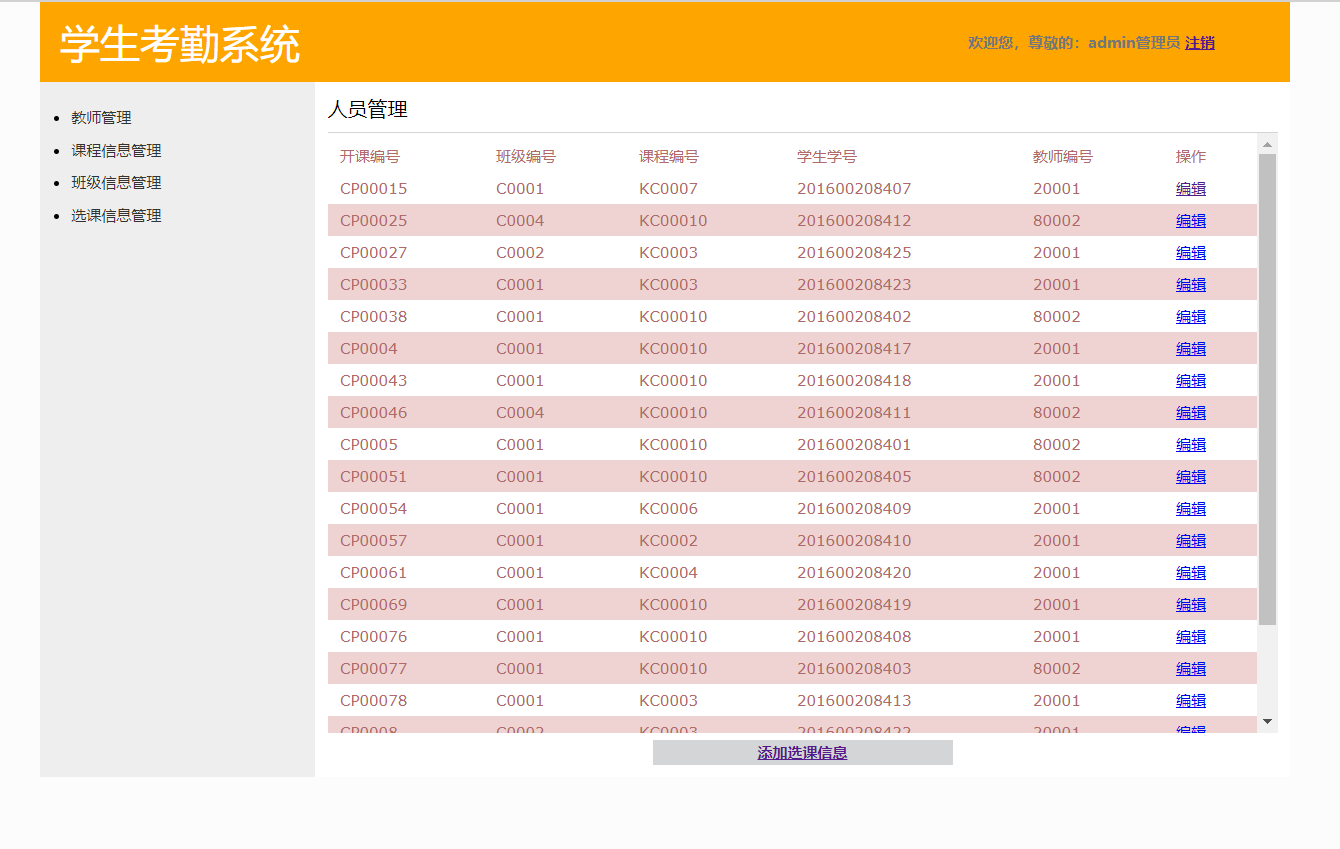The height and width of the screenshot is (849, 1340).
Task: Select cell CP0005
Action: [369, 445]
